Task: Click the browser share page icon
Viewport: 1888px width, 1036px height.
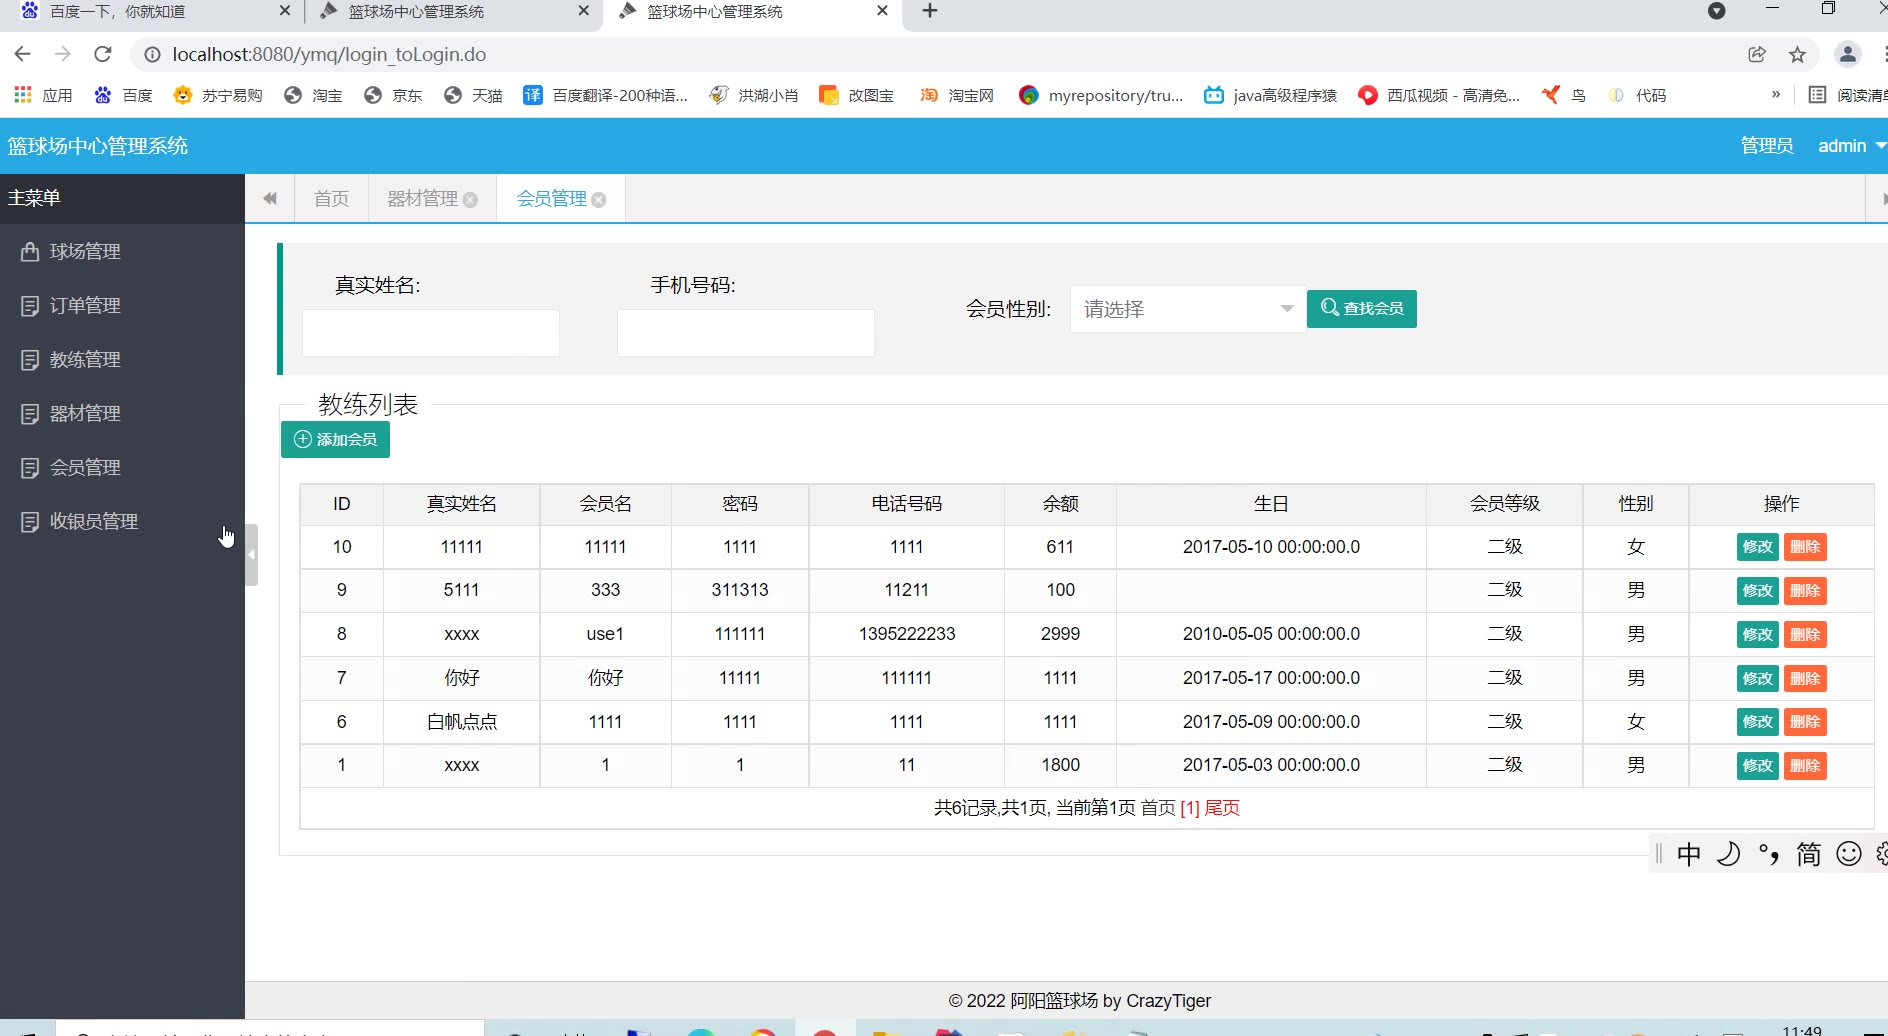Action: click(1757, 55)
